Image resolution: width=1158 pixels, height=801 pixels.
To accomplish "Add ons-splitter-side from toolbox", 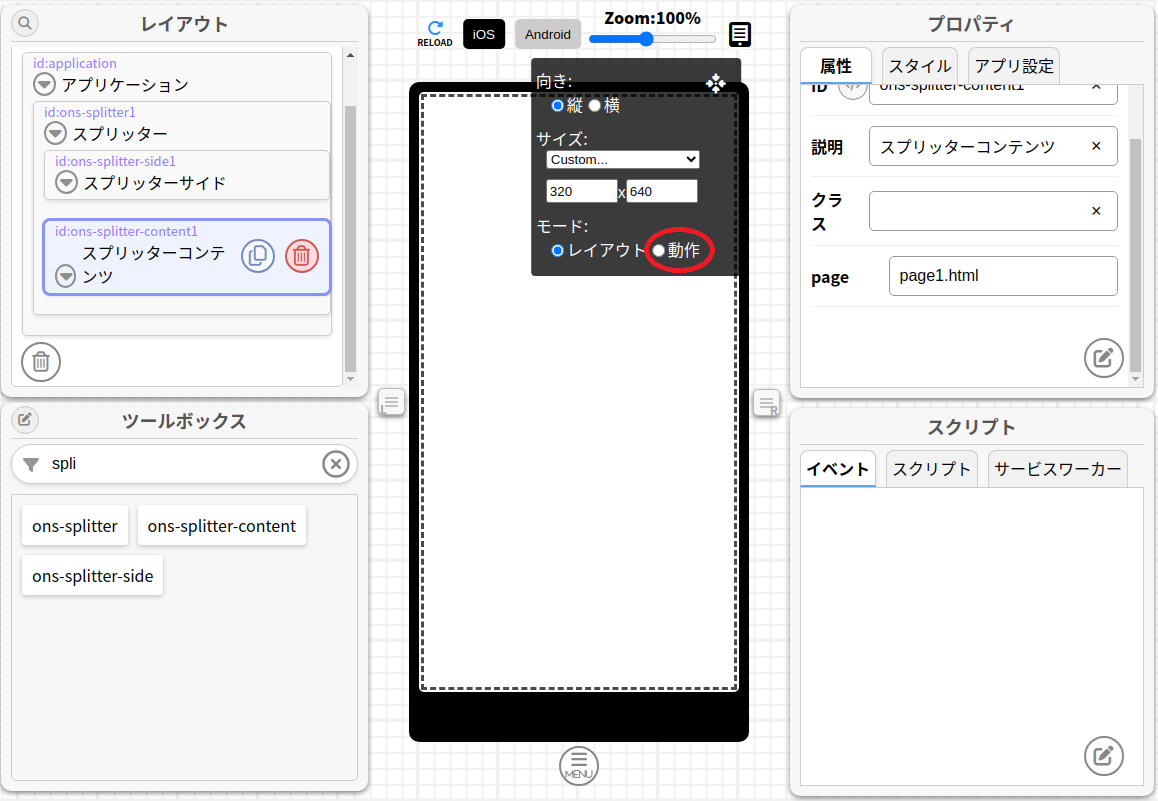I will click(92, 576).
